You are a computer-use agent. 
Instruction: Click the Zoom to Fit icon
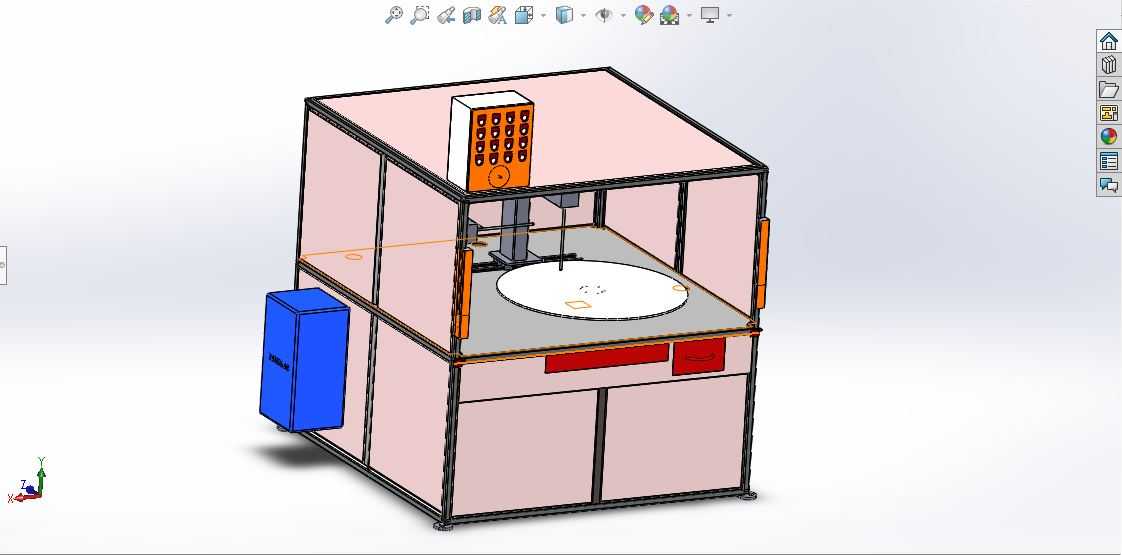[x=394, y=15]
